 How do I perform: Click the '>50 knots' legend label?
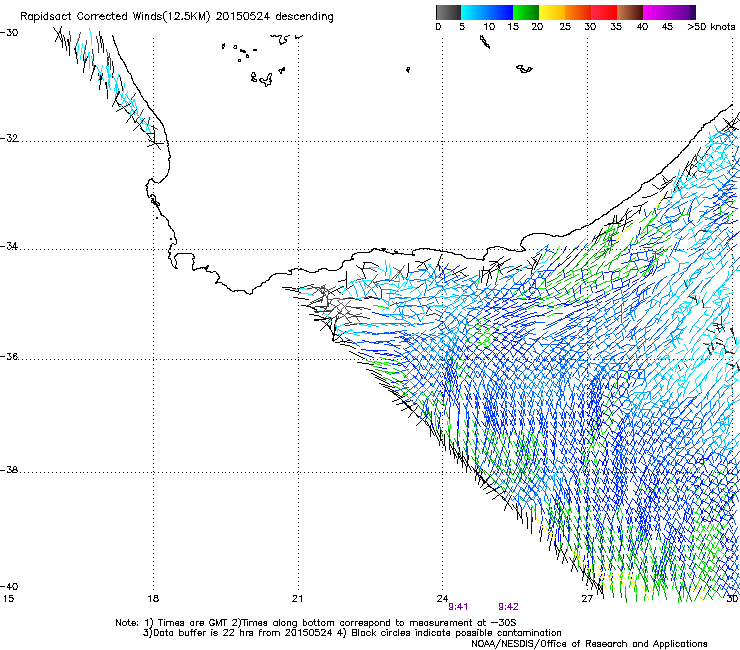click(x=711, y=27)
